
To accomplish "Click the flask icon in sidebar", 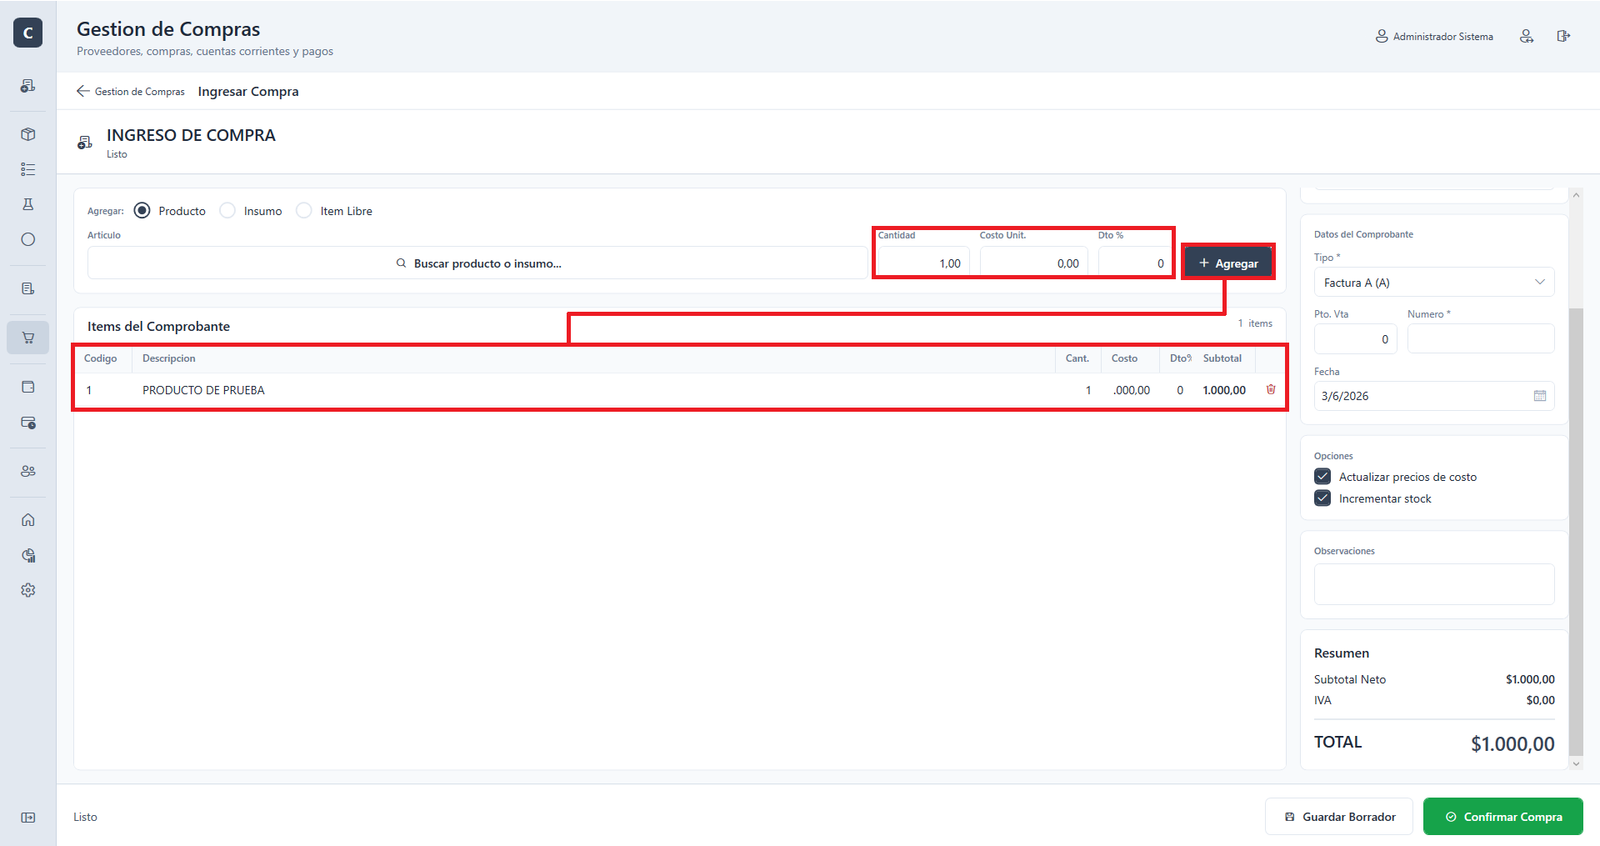I will pos(28,204).
